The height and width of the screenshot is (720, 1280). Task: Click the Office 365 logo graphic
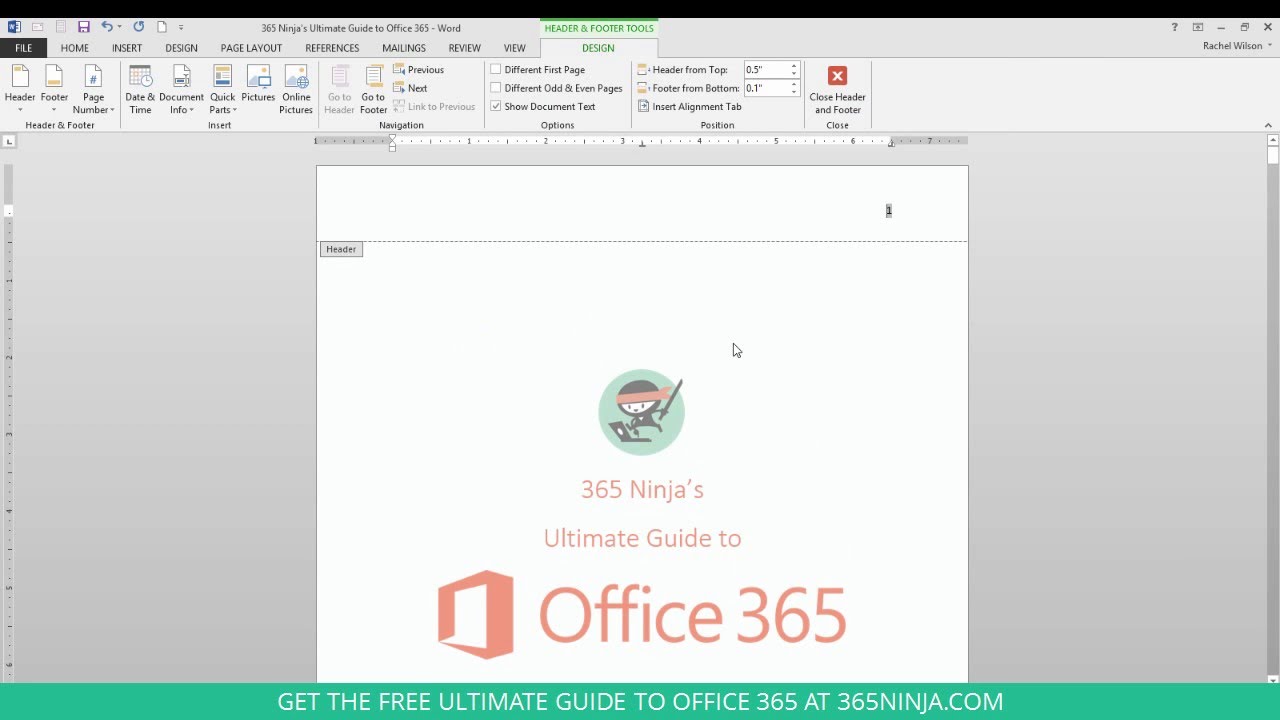pyautogui.click(x=642, y=615)
